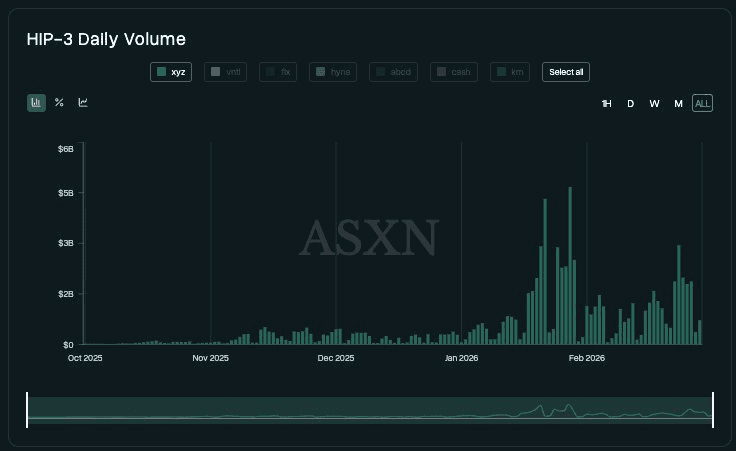This screenshot has width=736, height=451.
Task: Click the left range slider handle
Action: tap(27, 410)
